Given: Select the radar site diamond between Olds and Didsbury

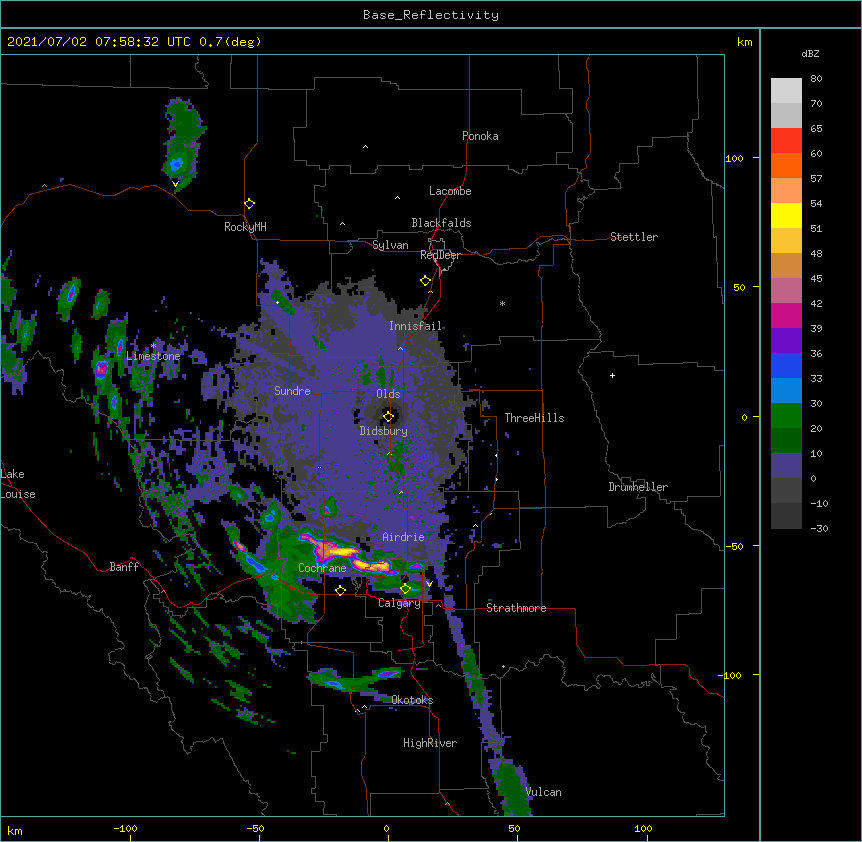Looking at the screenshot, I should (388, 416).
